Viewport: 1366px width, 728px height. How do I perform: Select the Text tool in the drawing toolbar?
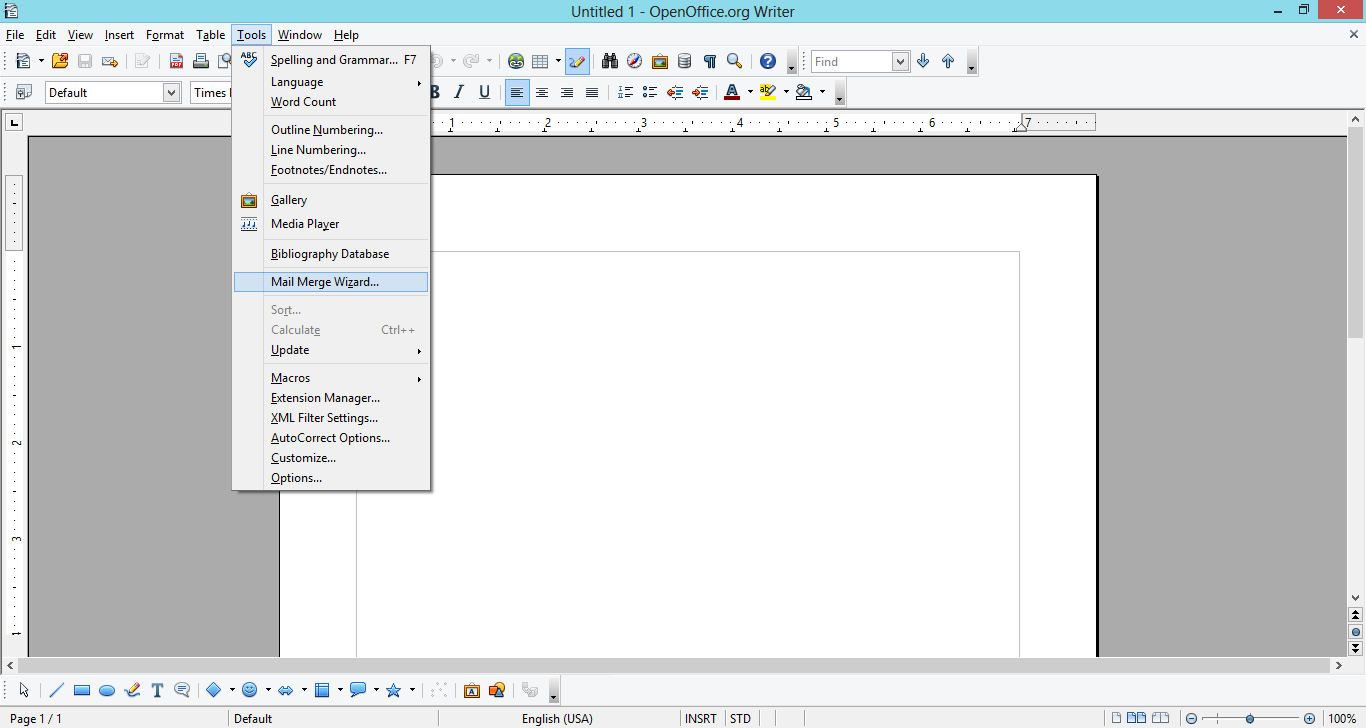pos(157,690)
